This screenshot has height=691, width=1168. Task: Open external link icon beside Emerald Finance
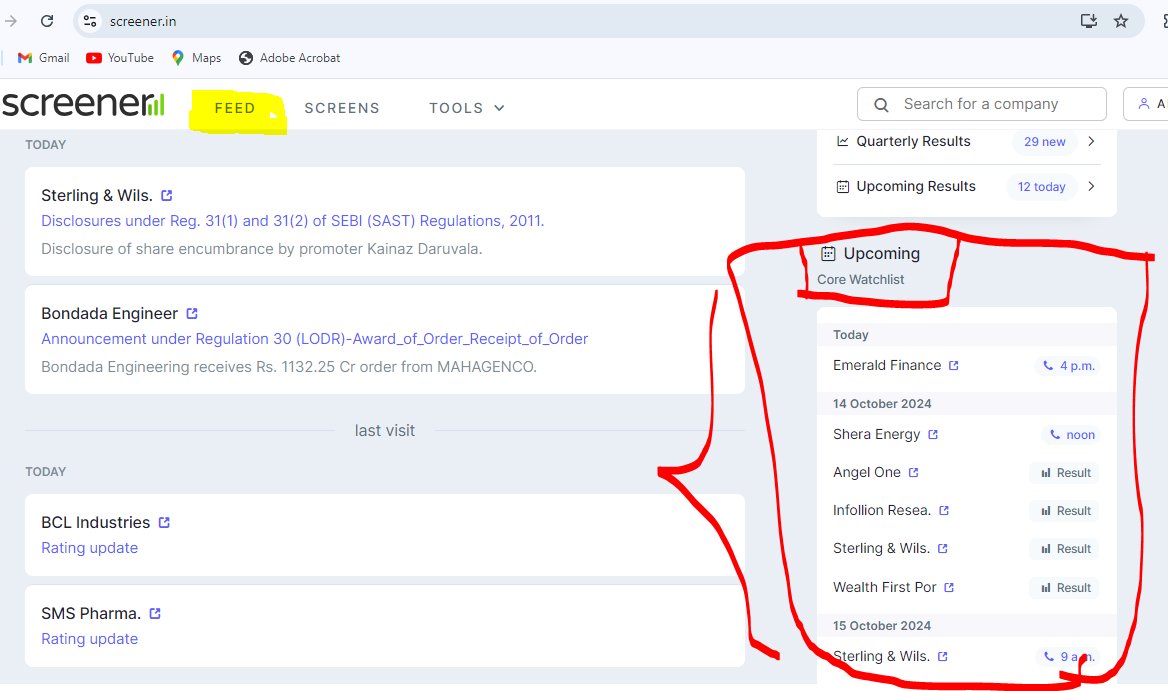953,366
